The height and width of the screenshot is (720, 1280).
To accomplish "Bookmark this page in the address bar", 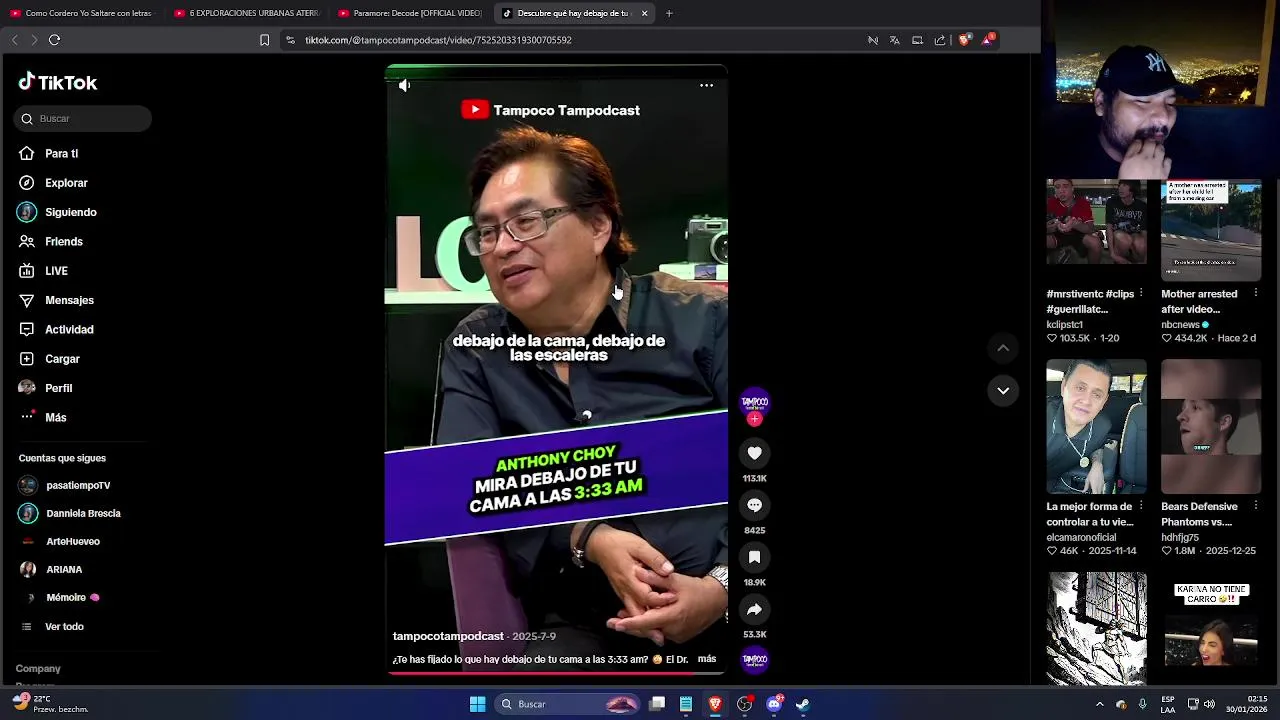I will (x=264, y=40).
